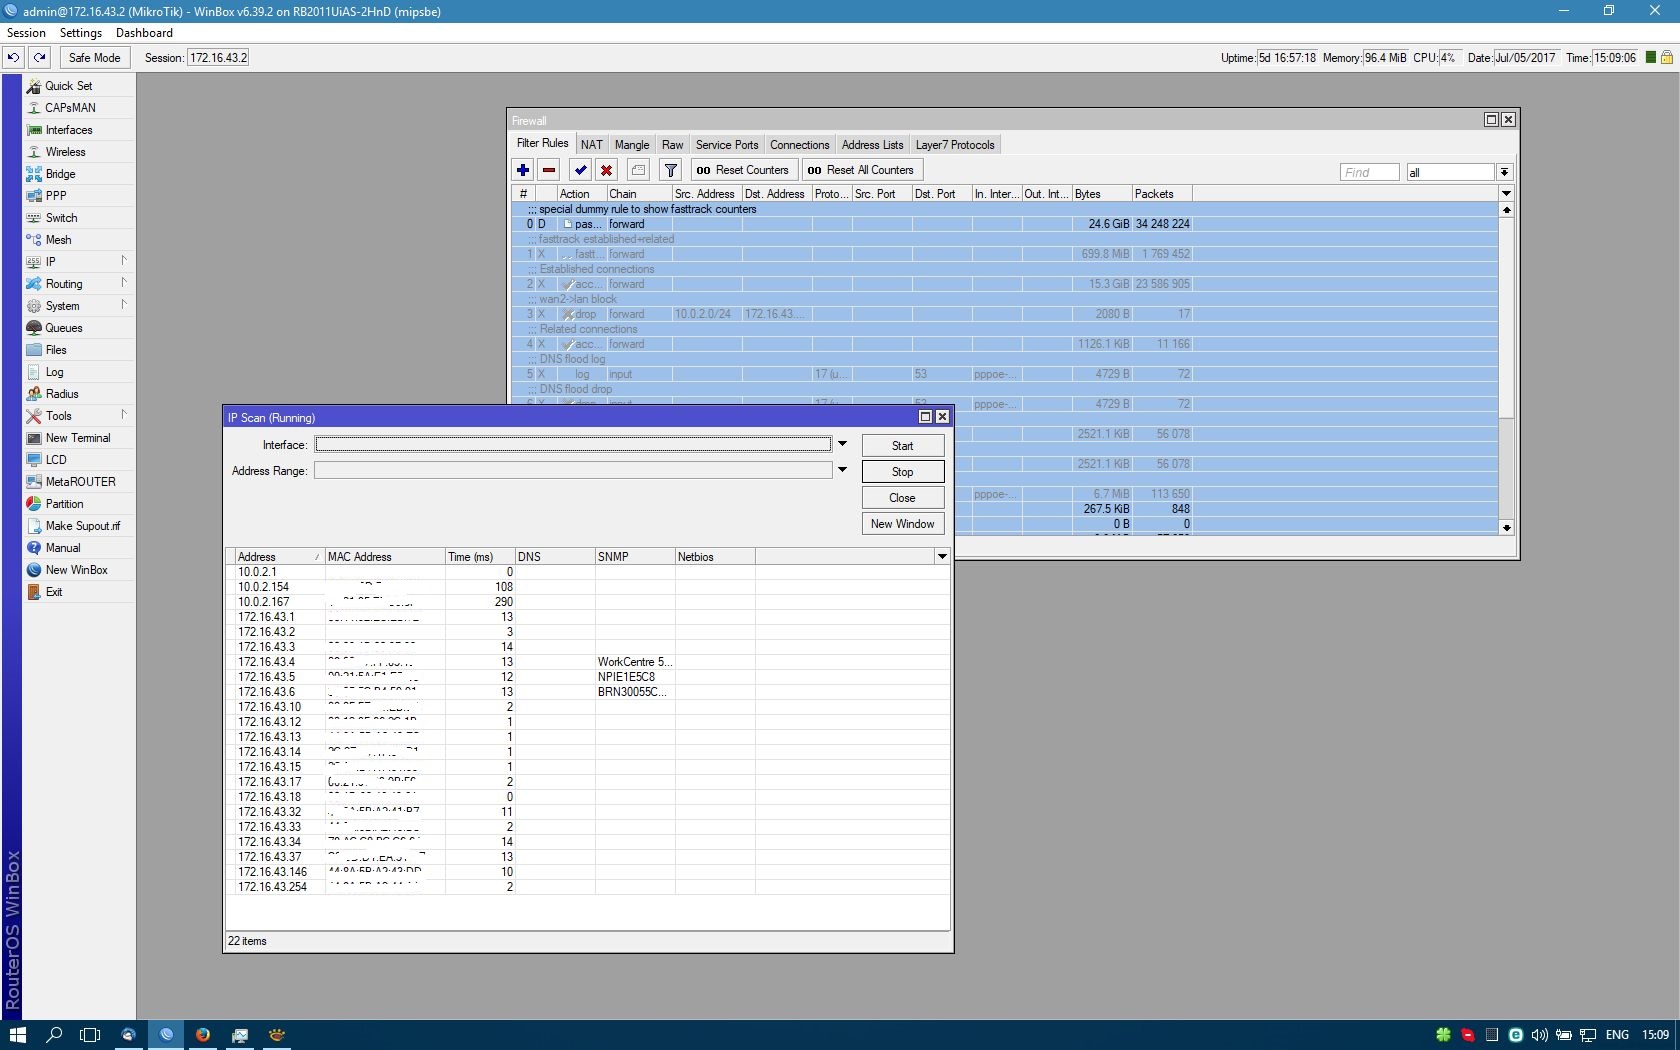Select the 172.16.43.254 row in IP Scan
The image size is (1680, 1050).
(587, 887)
